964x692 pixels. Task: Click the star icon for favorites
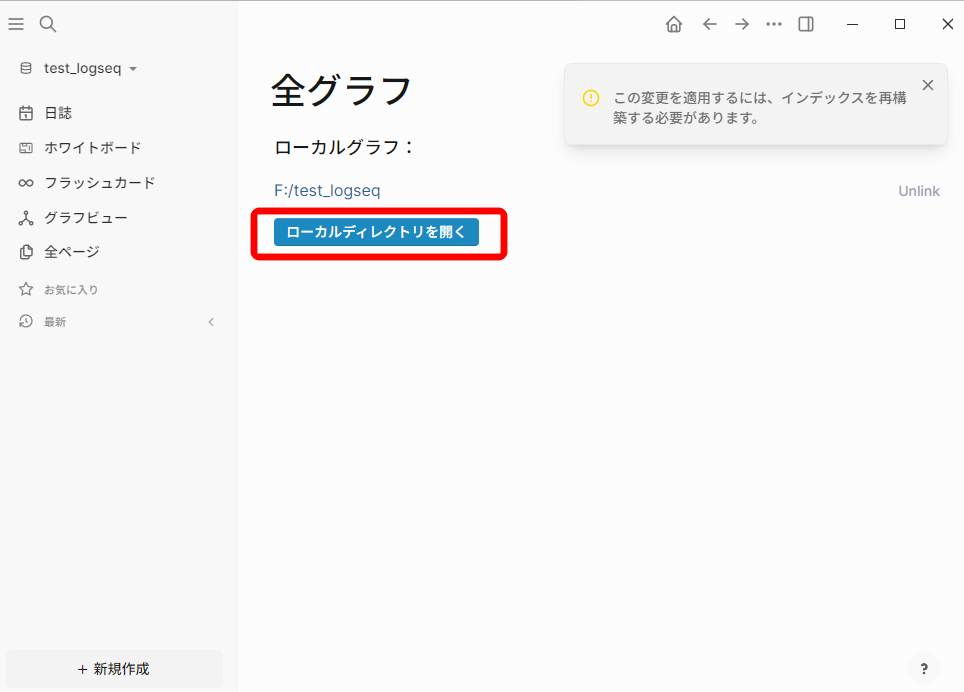26,289
